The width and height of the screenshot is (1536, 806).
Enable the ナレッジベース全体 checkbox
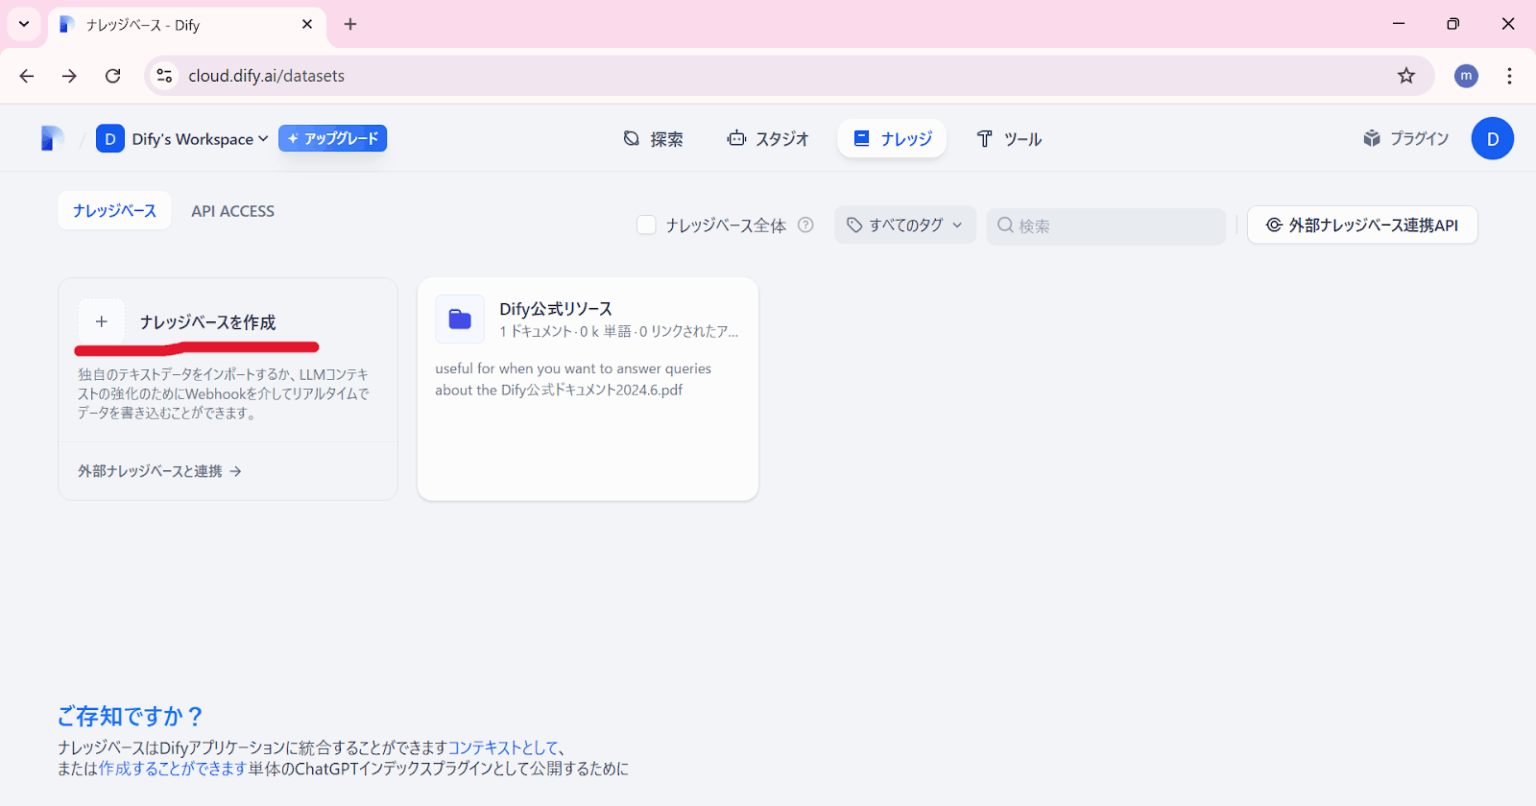coord(646,225)
